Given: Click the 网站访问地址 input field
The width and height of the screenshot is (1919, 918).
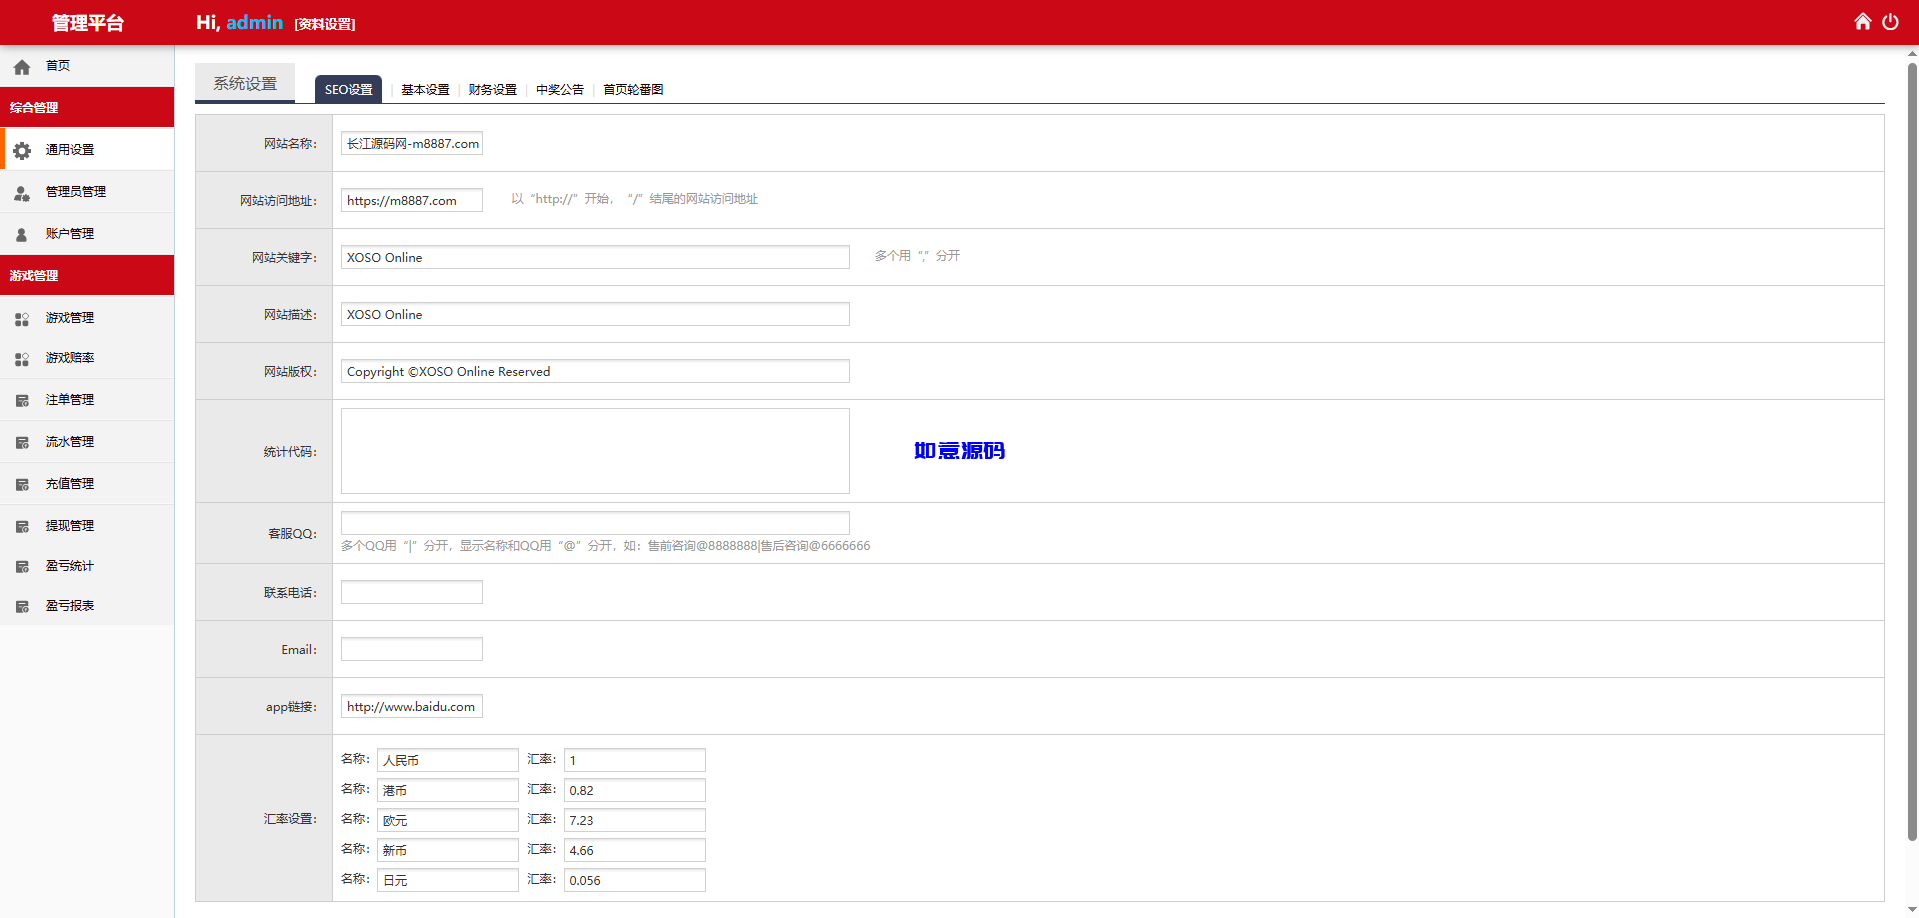Looking at the screenshot, I should click(x=412, y=200).
